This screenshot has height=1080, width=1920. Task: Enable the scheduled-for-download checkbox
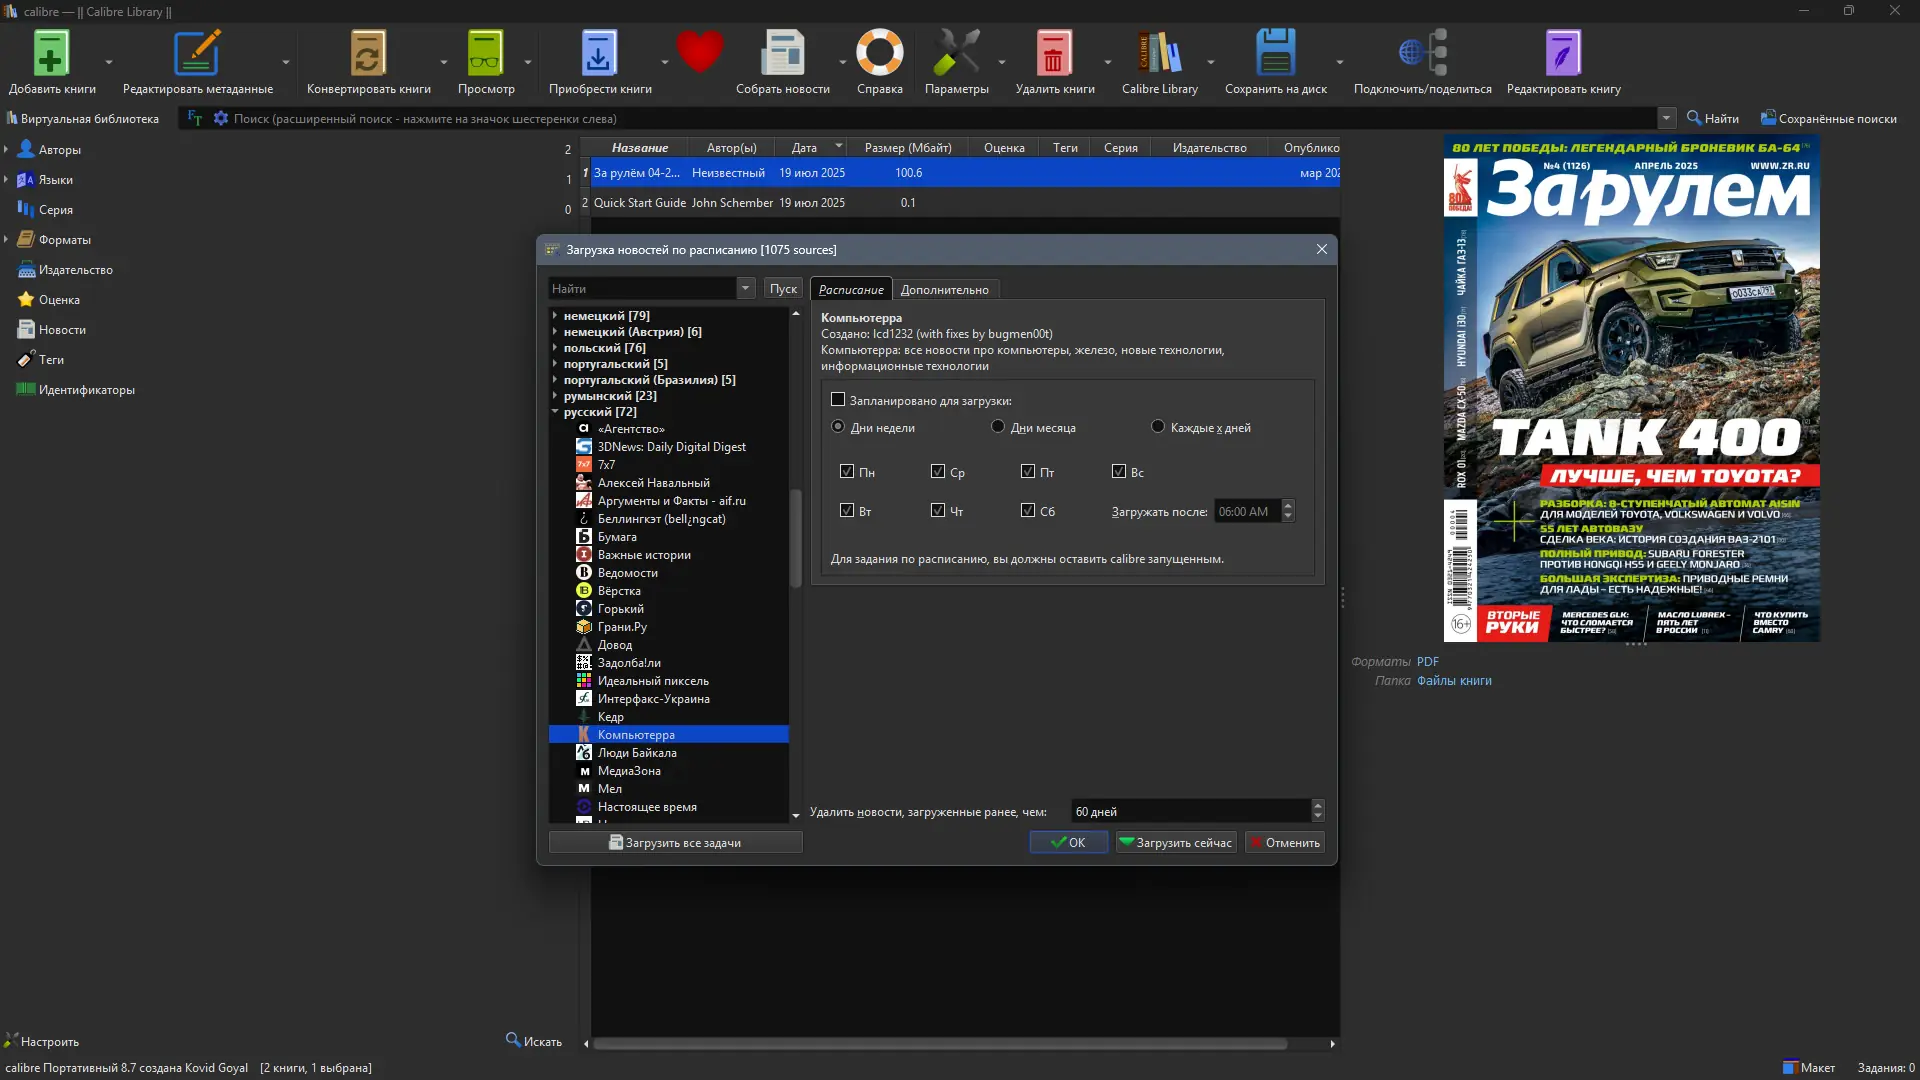(x=838, y=400)
